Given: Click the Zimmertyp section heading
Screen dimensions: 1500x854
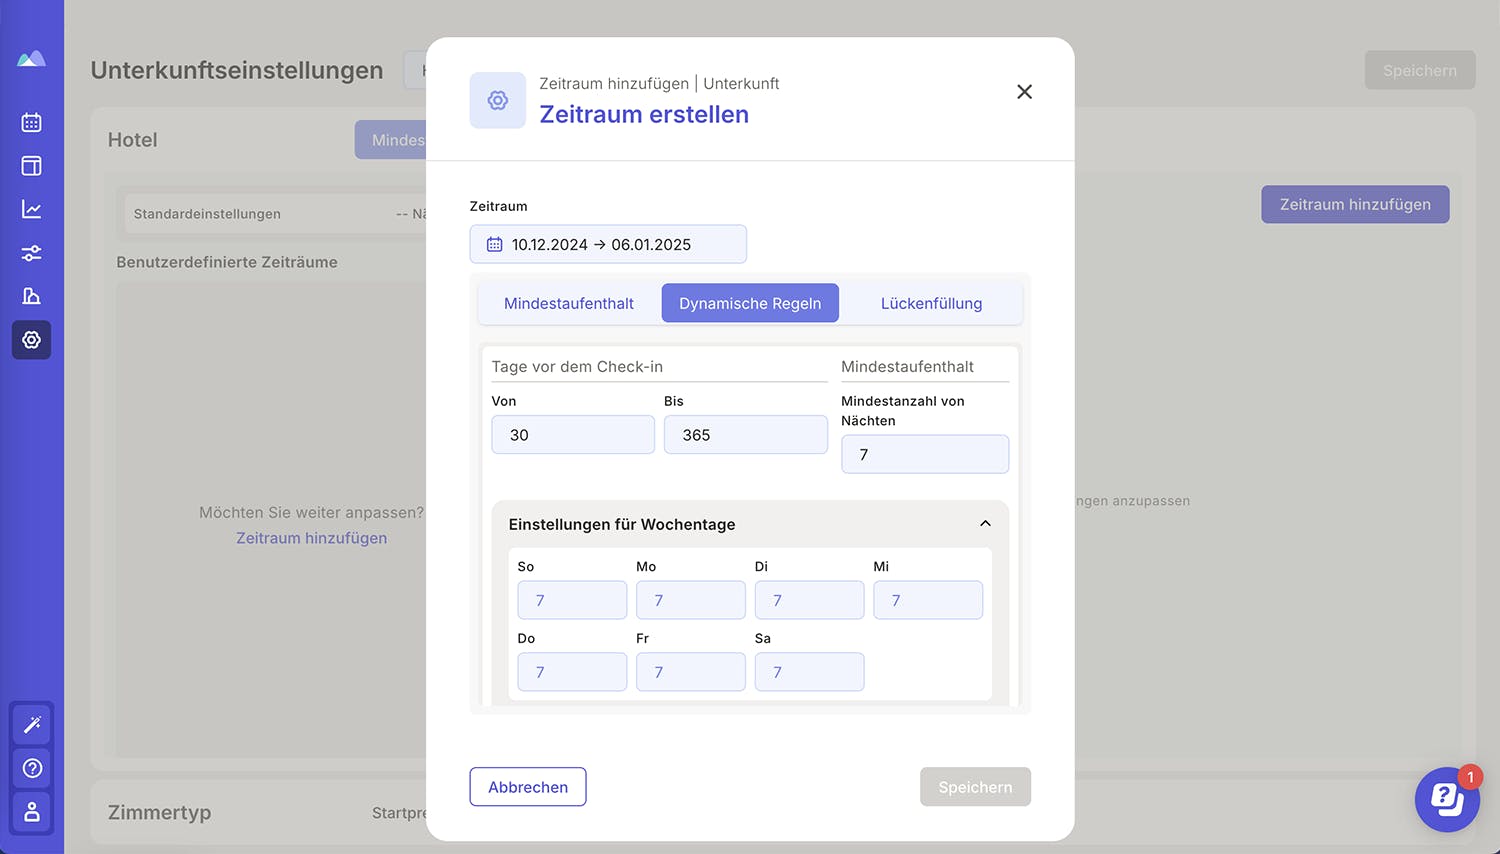Looking at the screenshot, I should [x=159, y=812].
